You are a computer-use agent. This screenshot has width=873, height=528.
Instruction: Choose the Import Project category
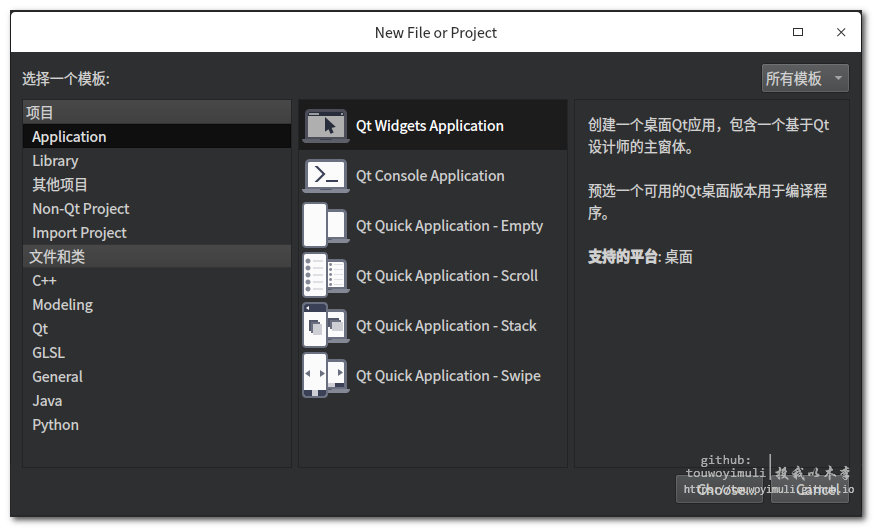coord(157,232)
